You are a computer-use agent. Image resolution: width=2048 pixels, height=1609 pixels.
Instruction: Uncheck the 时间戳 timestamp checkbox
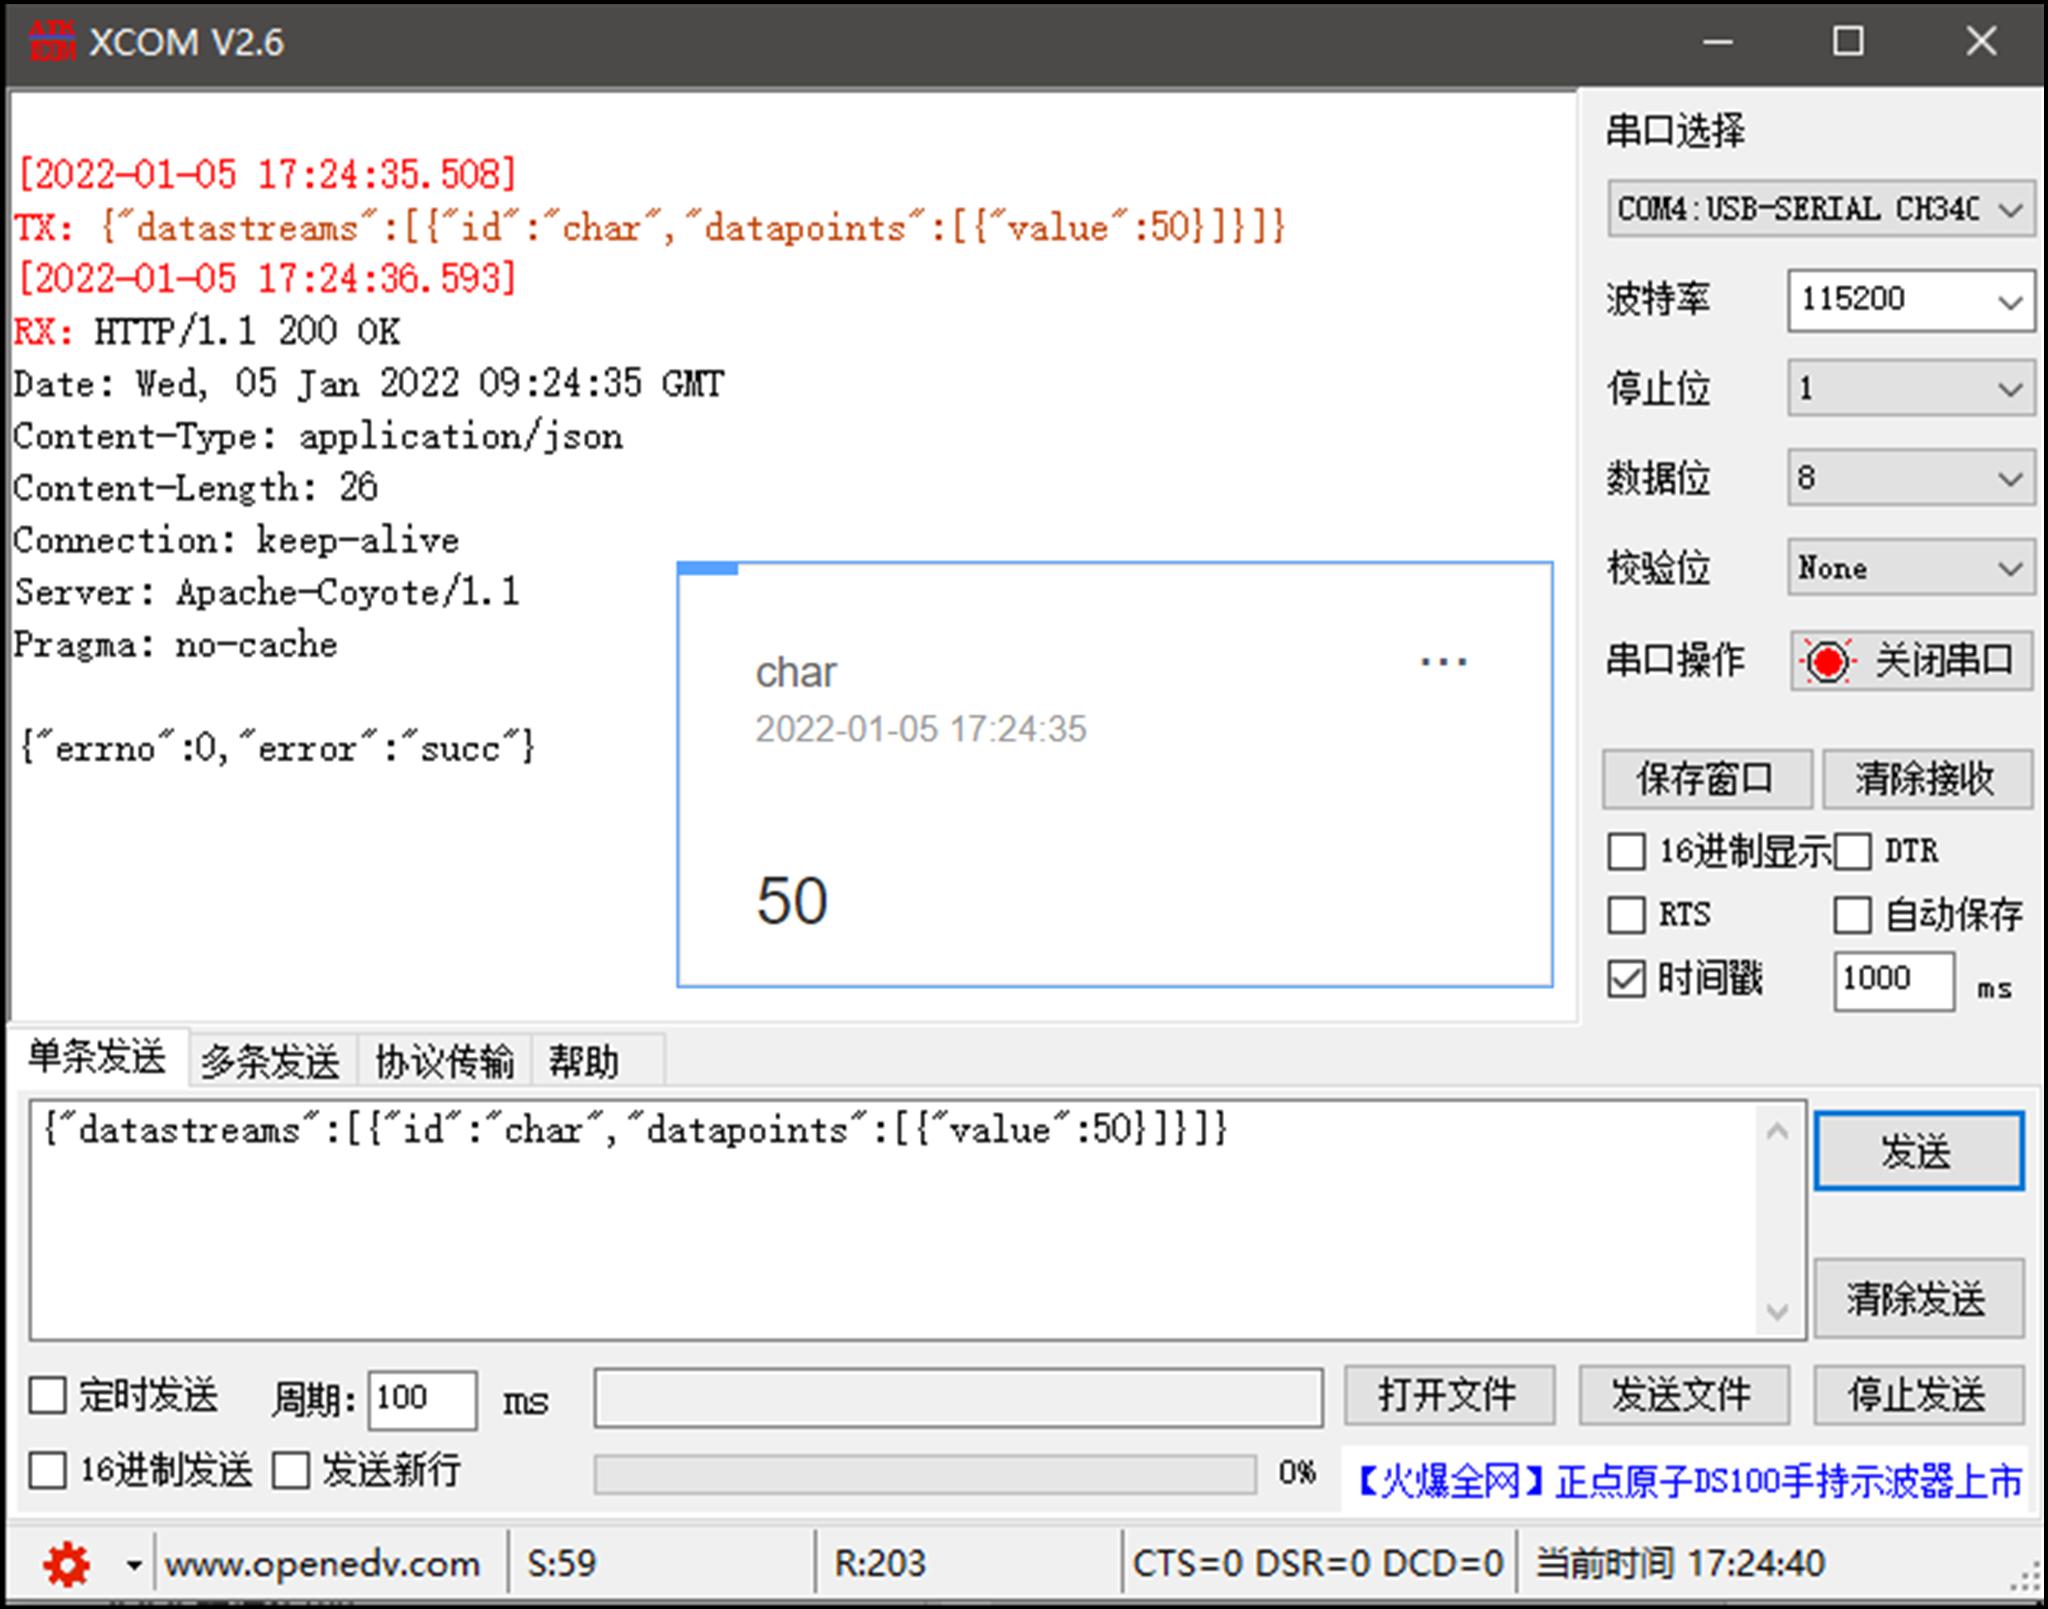tap(1627, 979)
